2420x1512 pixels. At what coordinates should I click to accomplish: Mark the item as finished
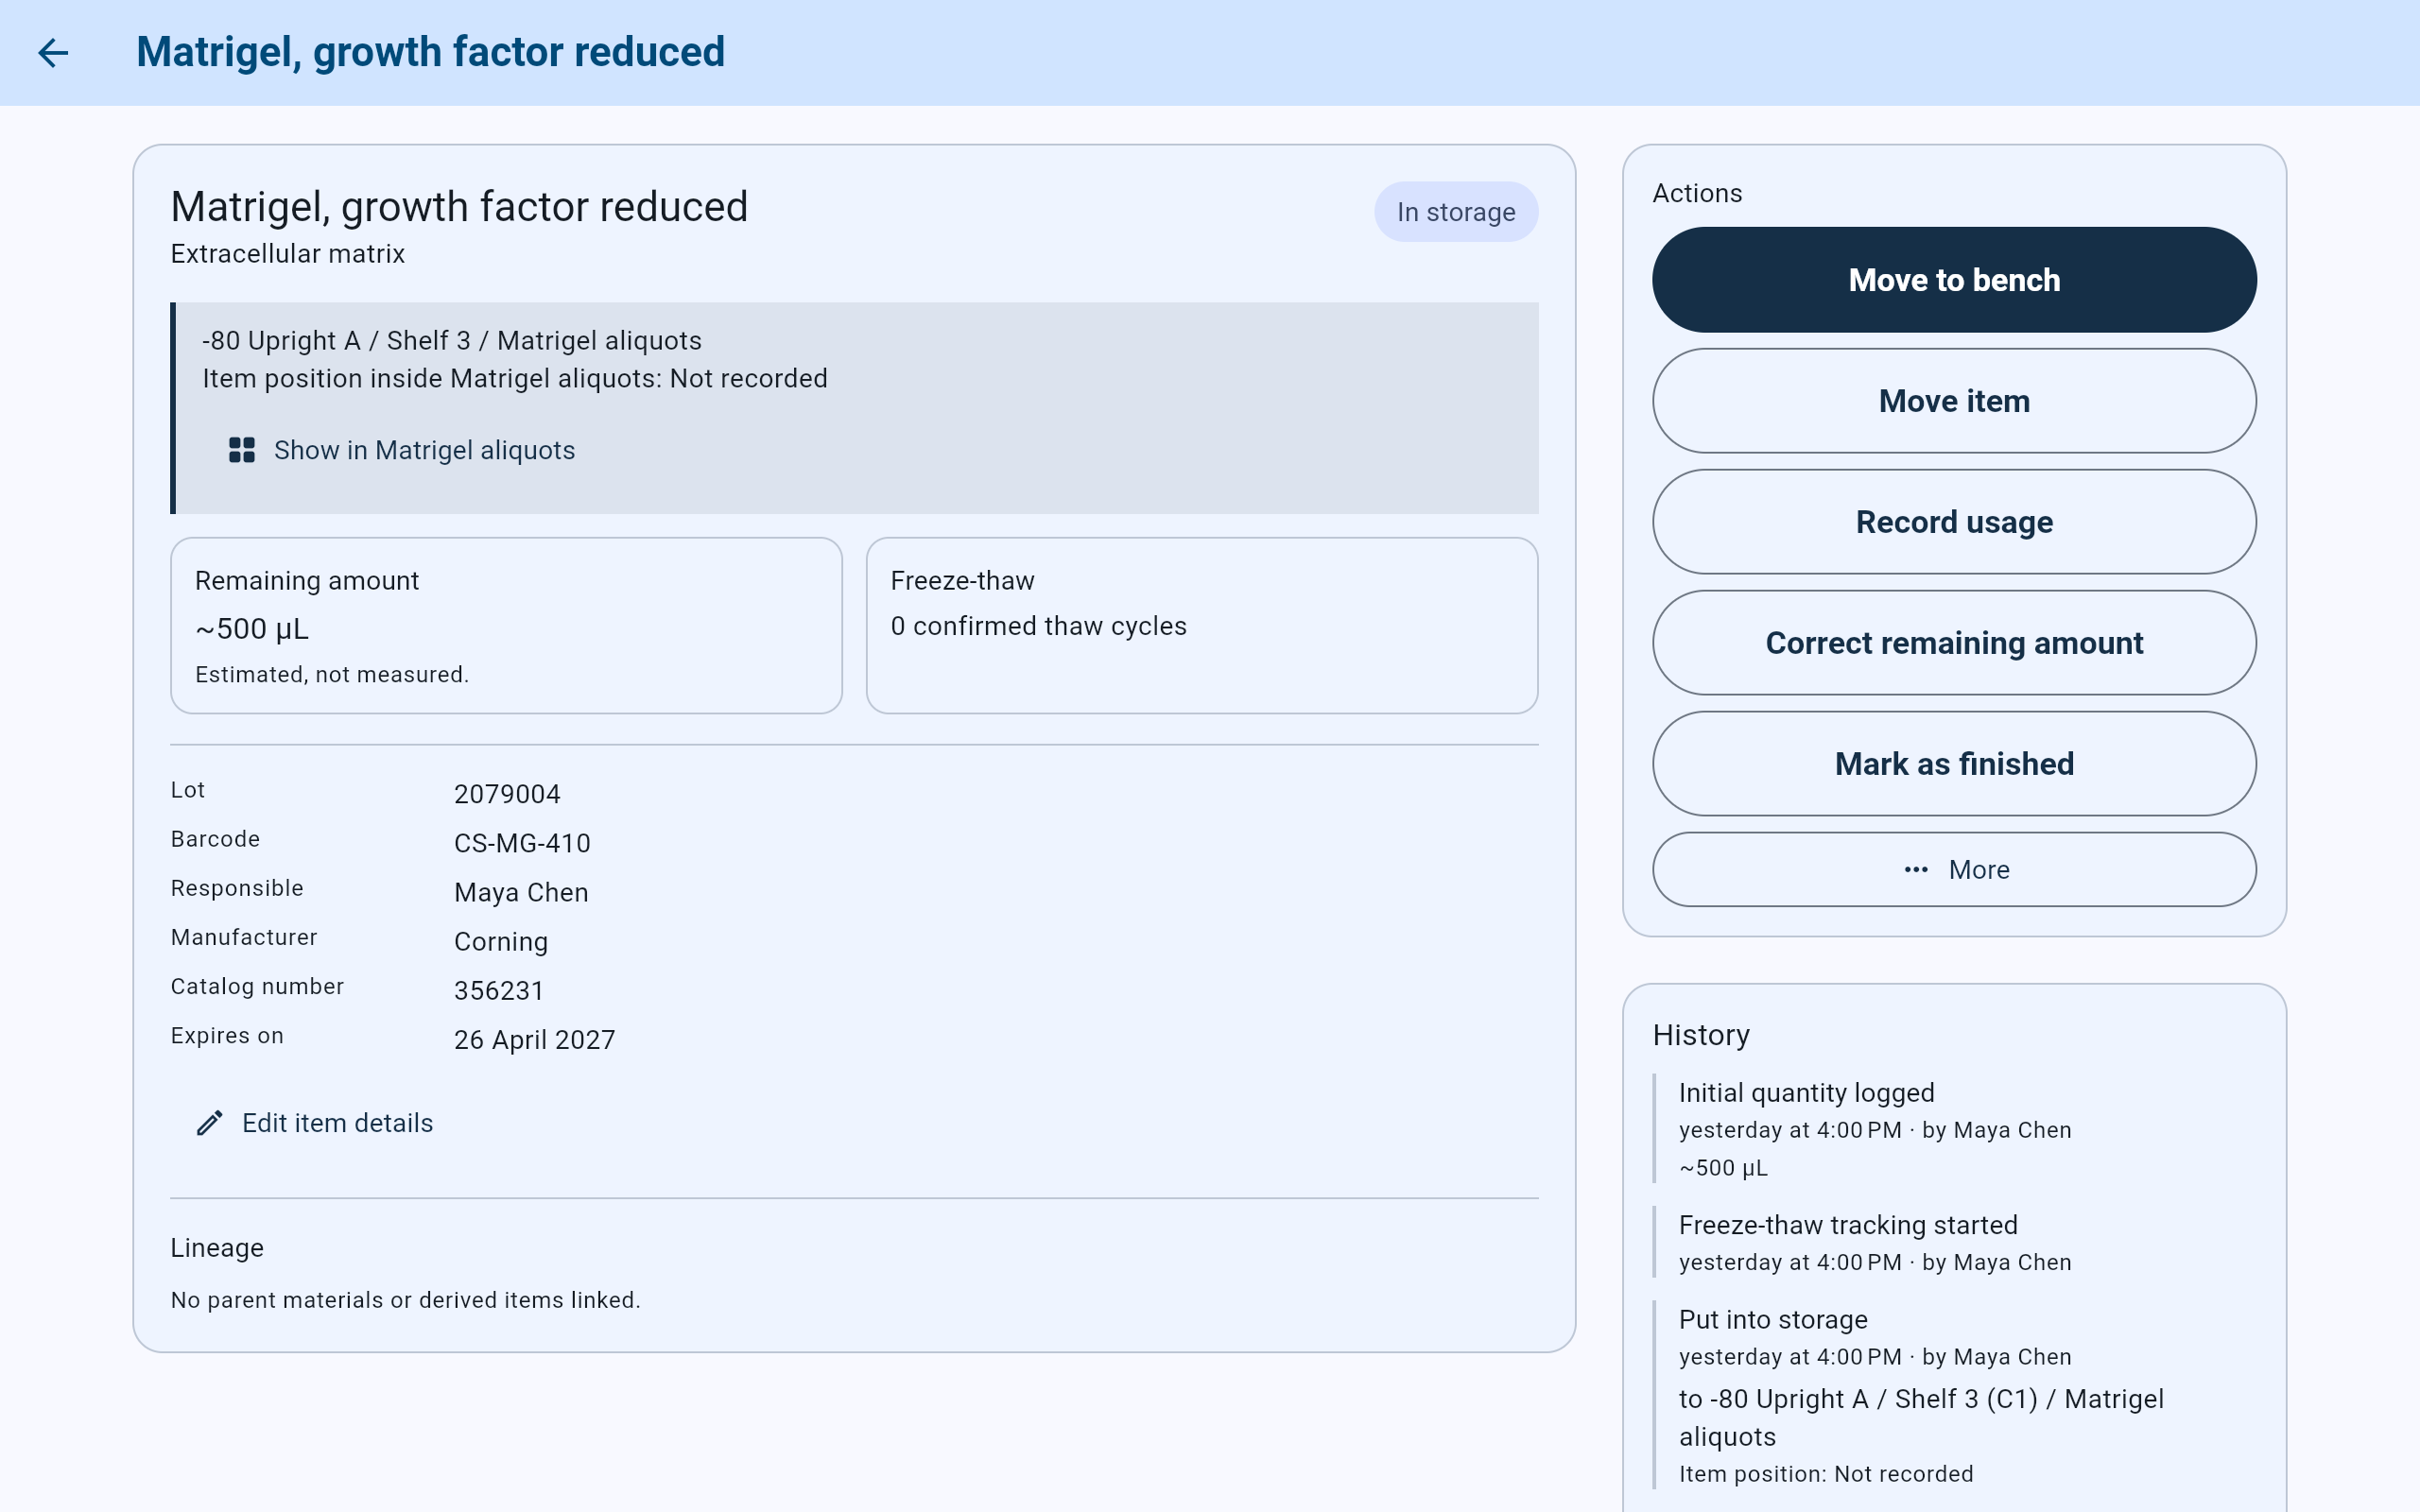tap(1954, 764)
